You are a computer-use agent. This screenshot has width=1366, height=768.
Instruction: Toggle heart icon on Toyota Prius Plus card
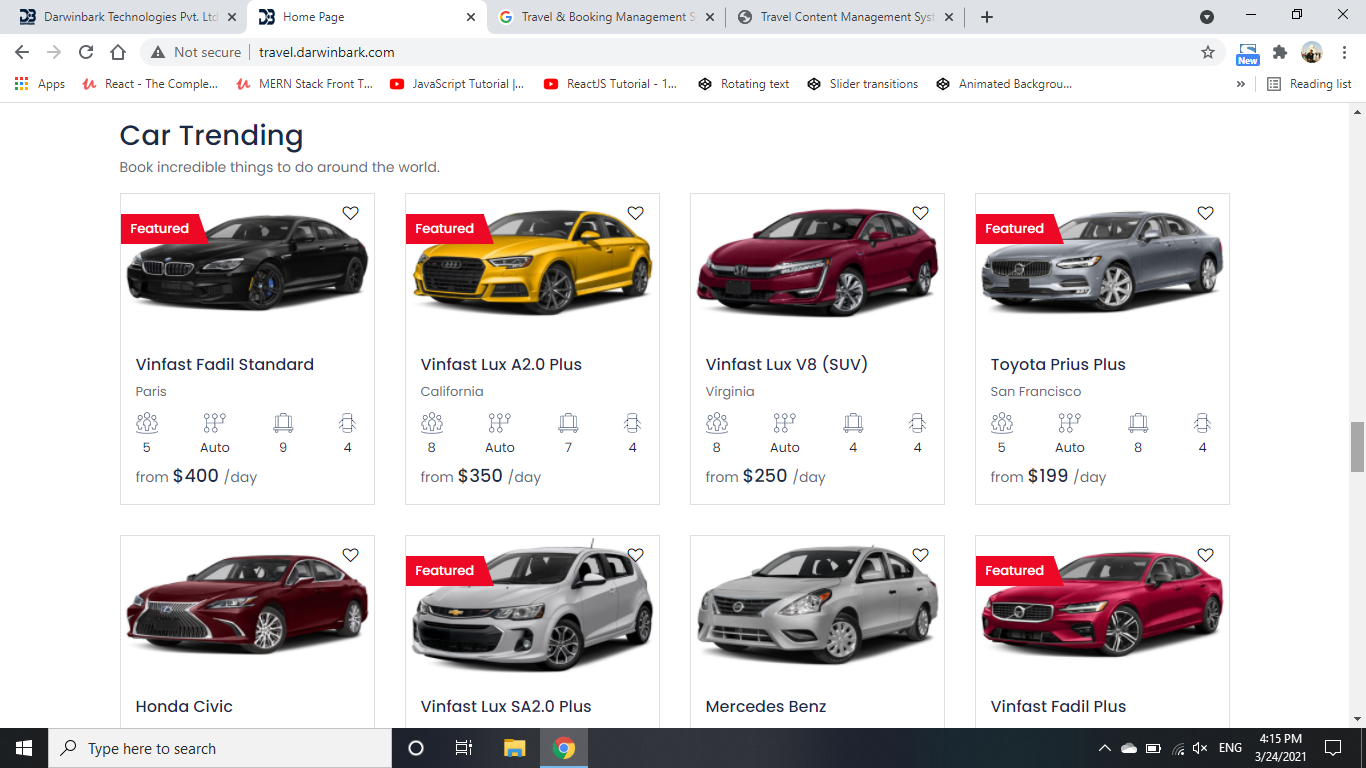tap(1205, 213)
